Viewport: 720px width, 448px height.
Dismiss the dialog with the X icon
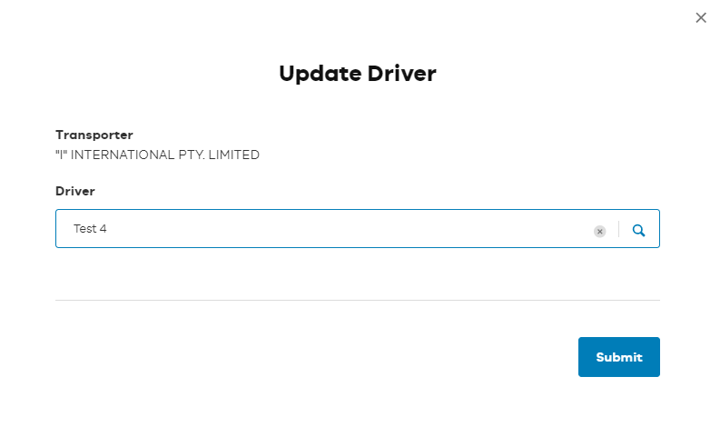coord(701,17)
